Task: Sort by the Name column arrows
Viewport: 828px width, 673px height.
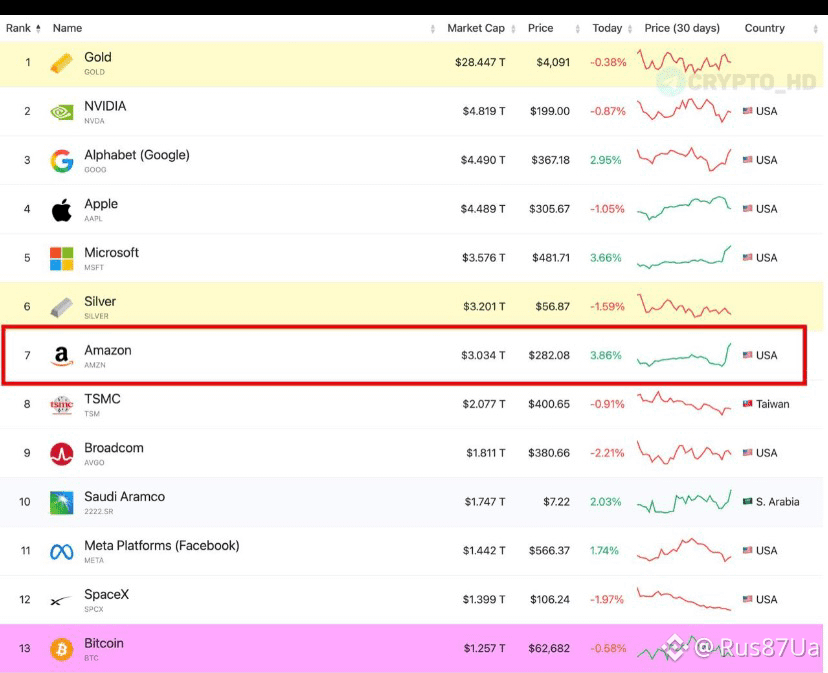Action: click(432, 29)
